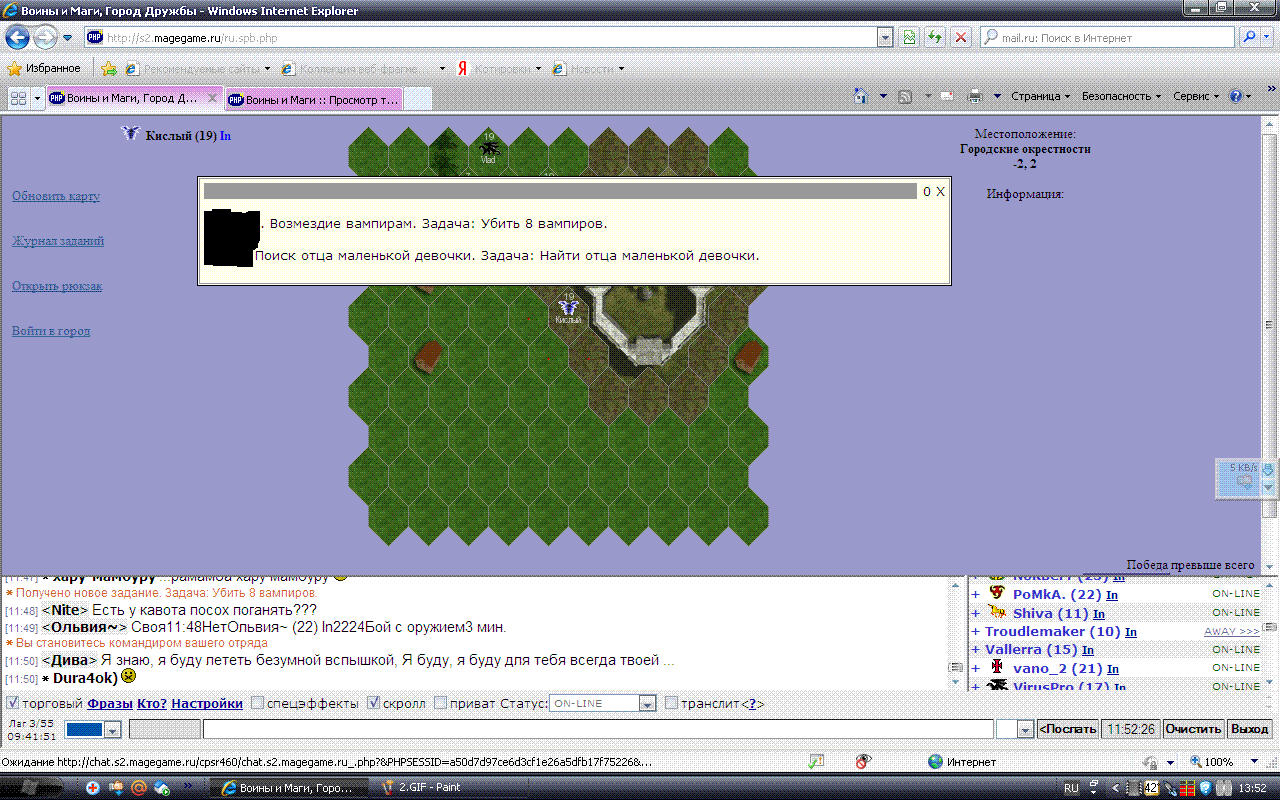The image size is (1280, 800).
Task: Click the chat message input field
Action: (598, 730)
